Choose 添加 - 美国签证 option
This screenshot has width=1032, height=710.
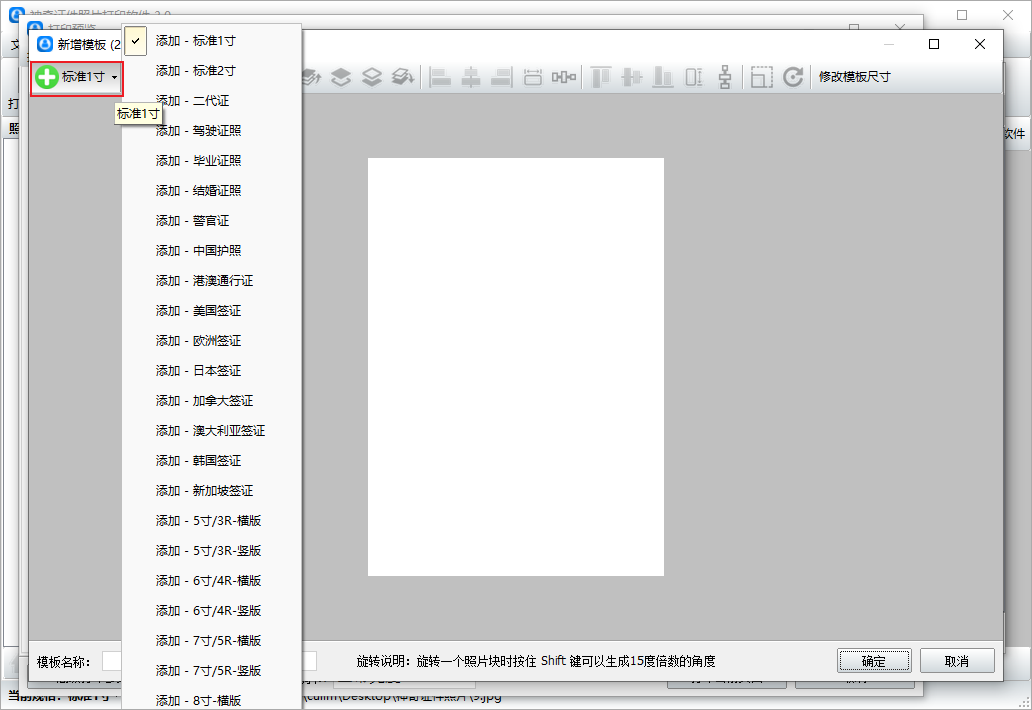click(x=198, y=311)
